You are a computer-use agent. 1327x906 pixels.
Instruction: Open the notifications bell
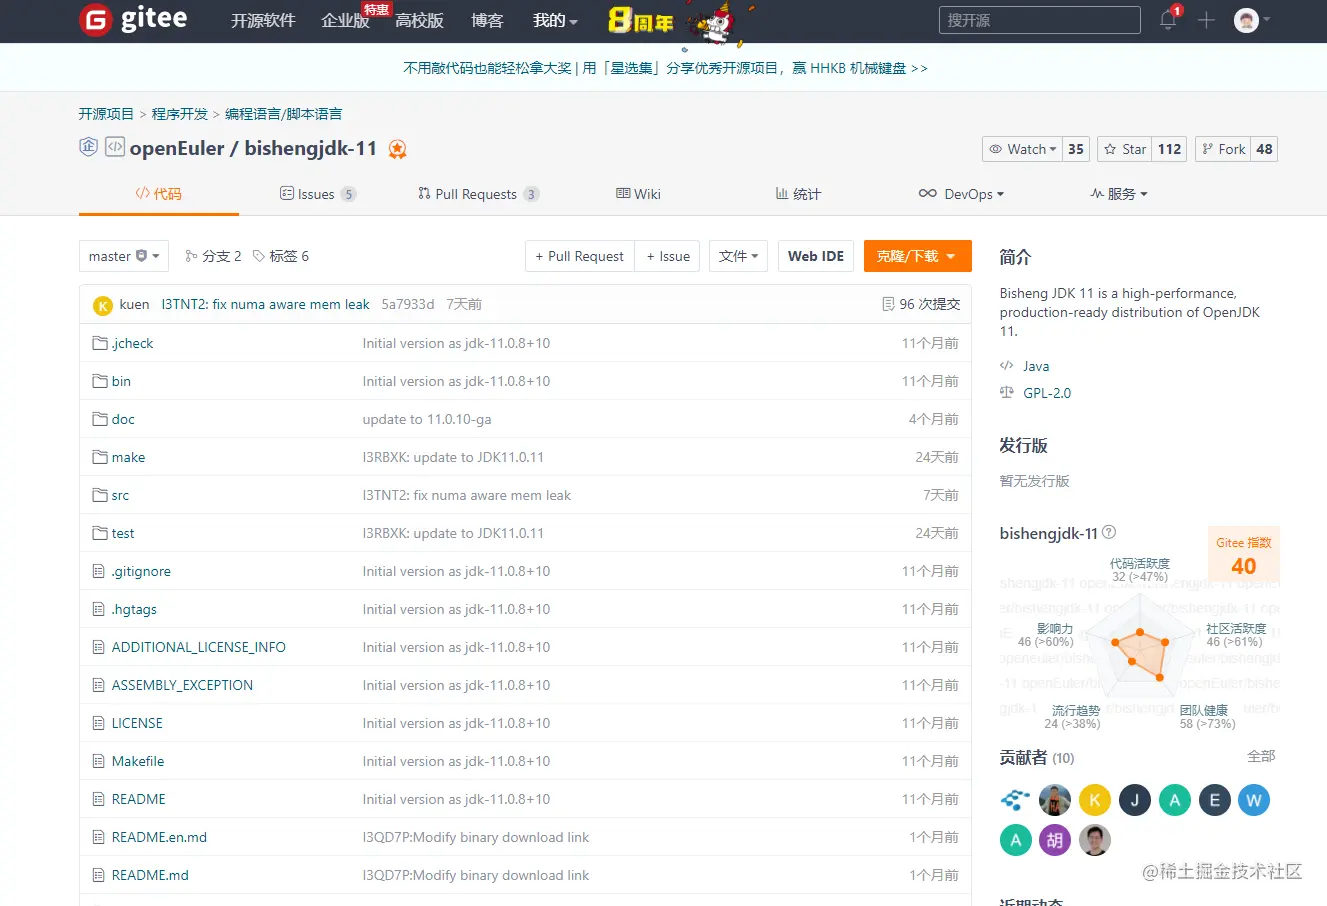coord(1168,20)
